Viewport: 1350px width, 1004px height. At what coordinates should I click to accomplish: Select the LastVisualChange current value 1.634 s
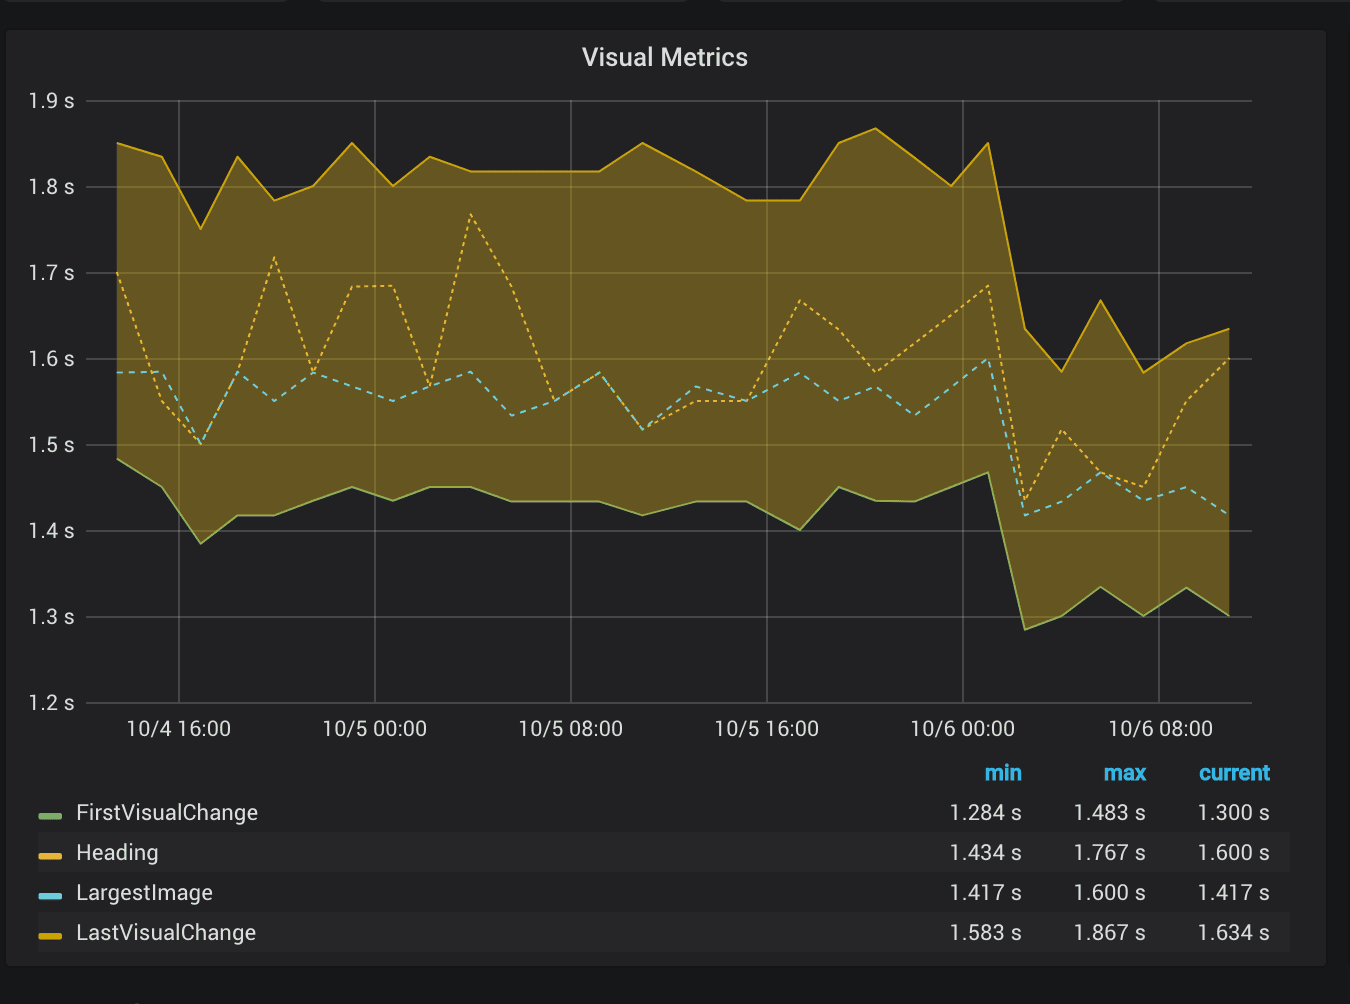(1233, 933)
